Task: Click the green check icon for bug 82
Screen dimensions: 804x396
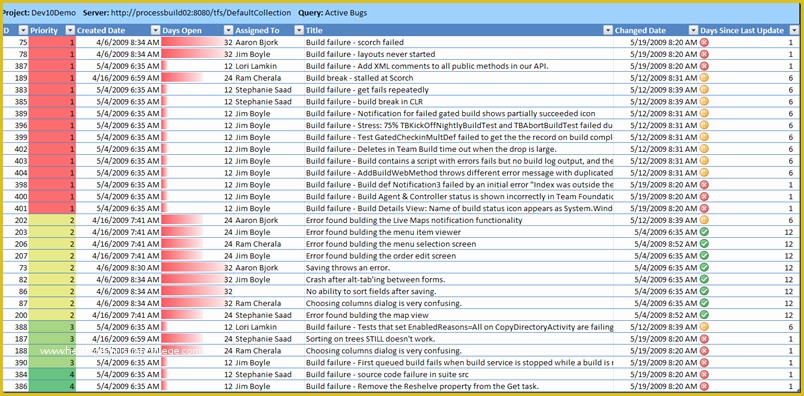Action: (x=705, y=280)
